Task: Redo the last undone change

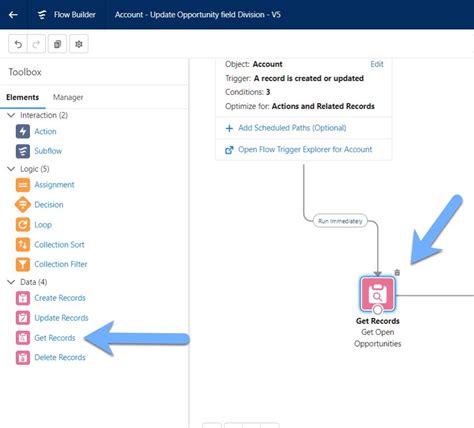Action: (x=36, y=44)
